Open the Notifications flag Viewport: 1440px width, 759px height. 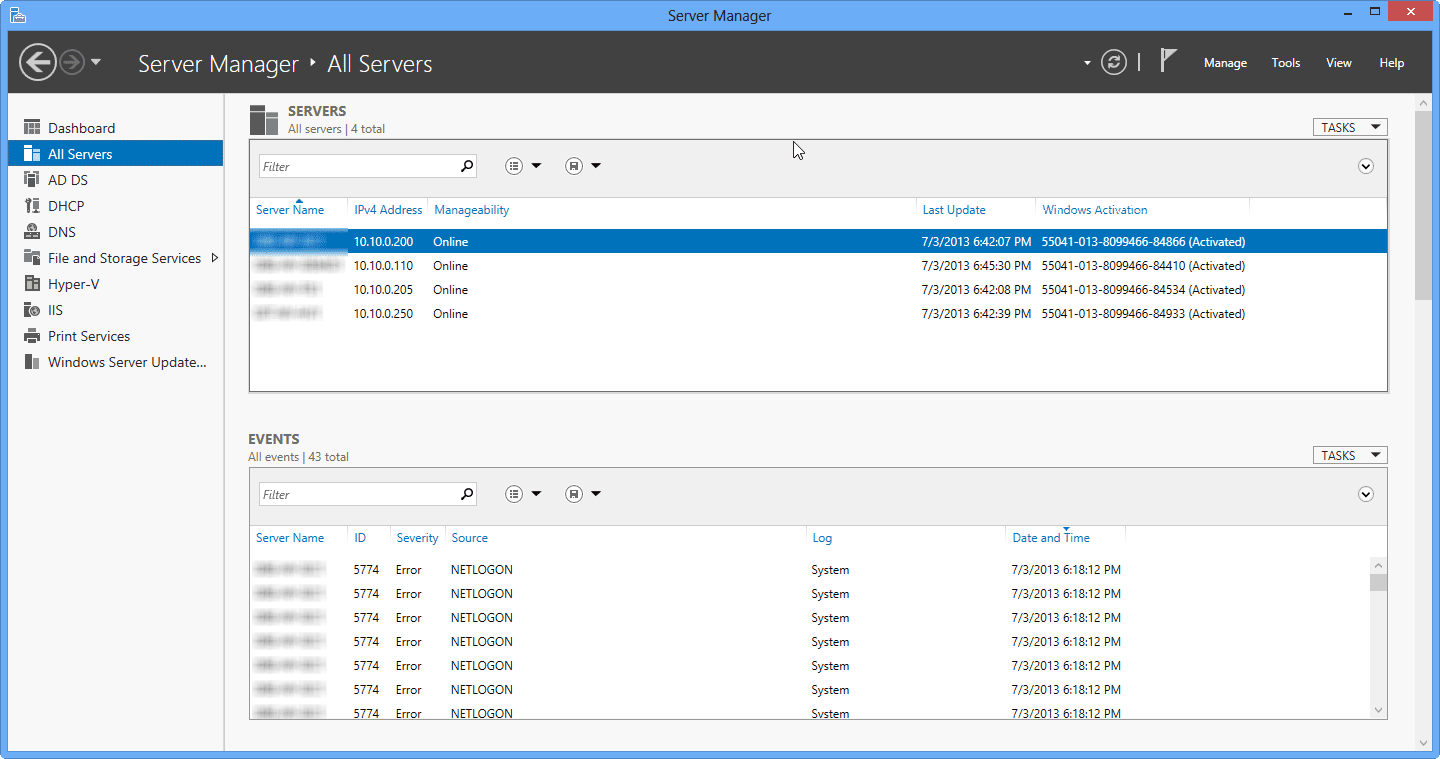point(1168,61)
